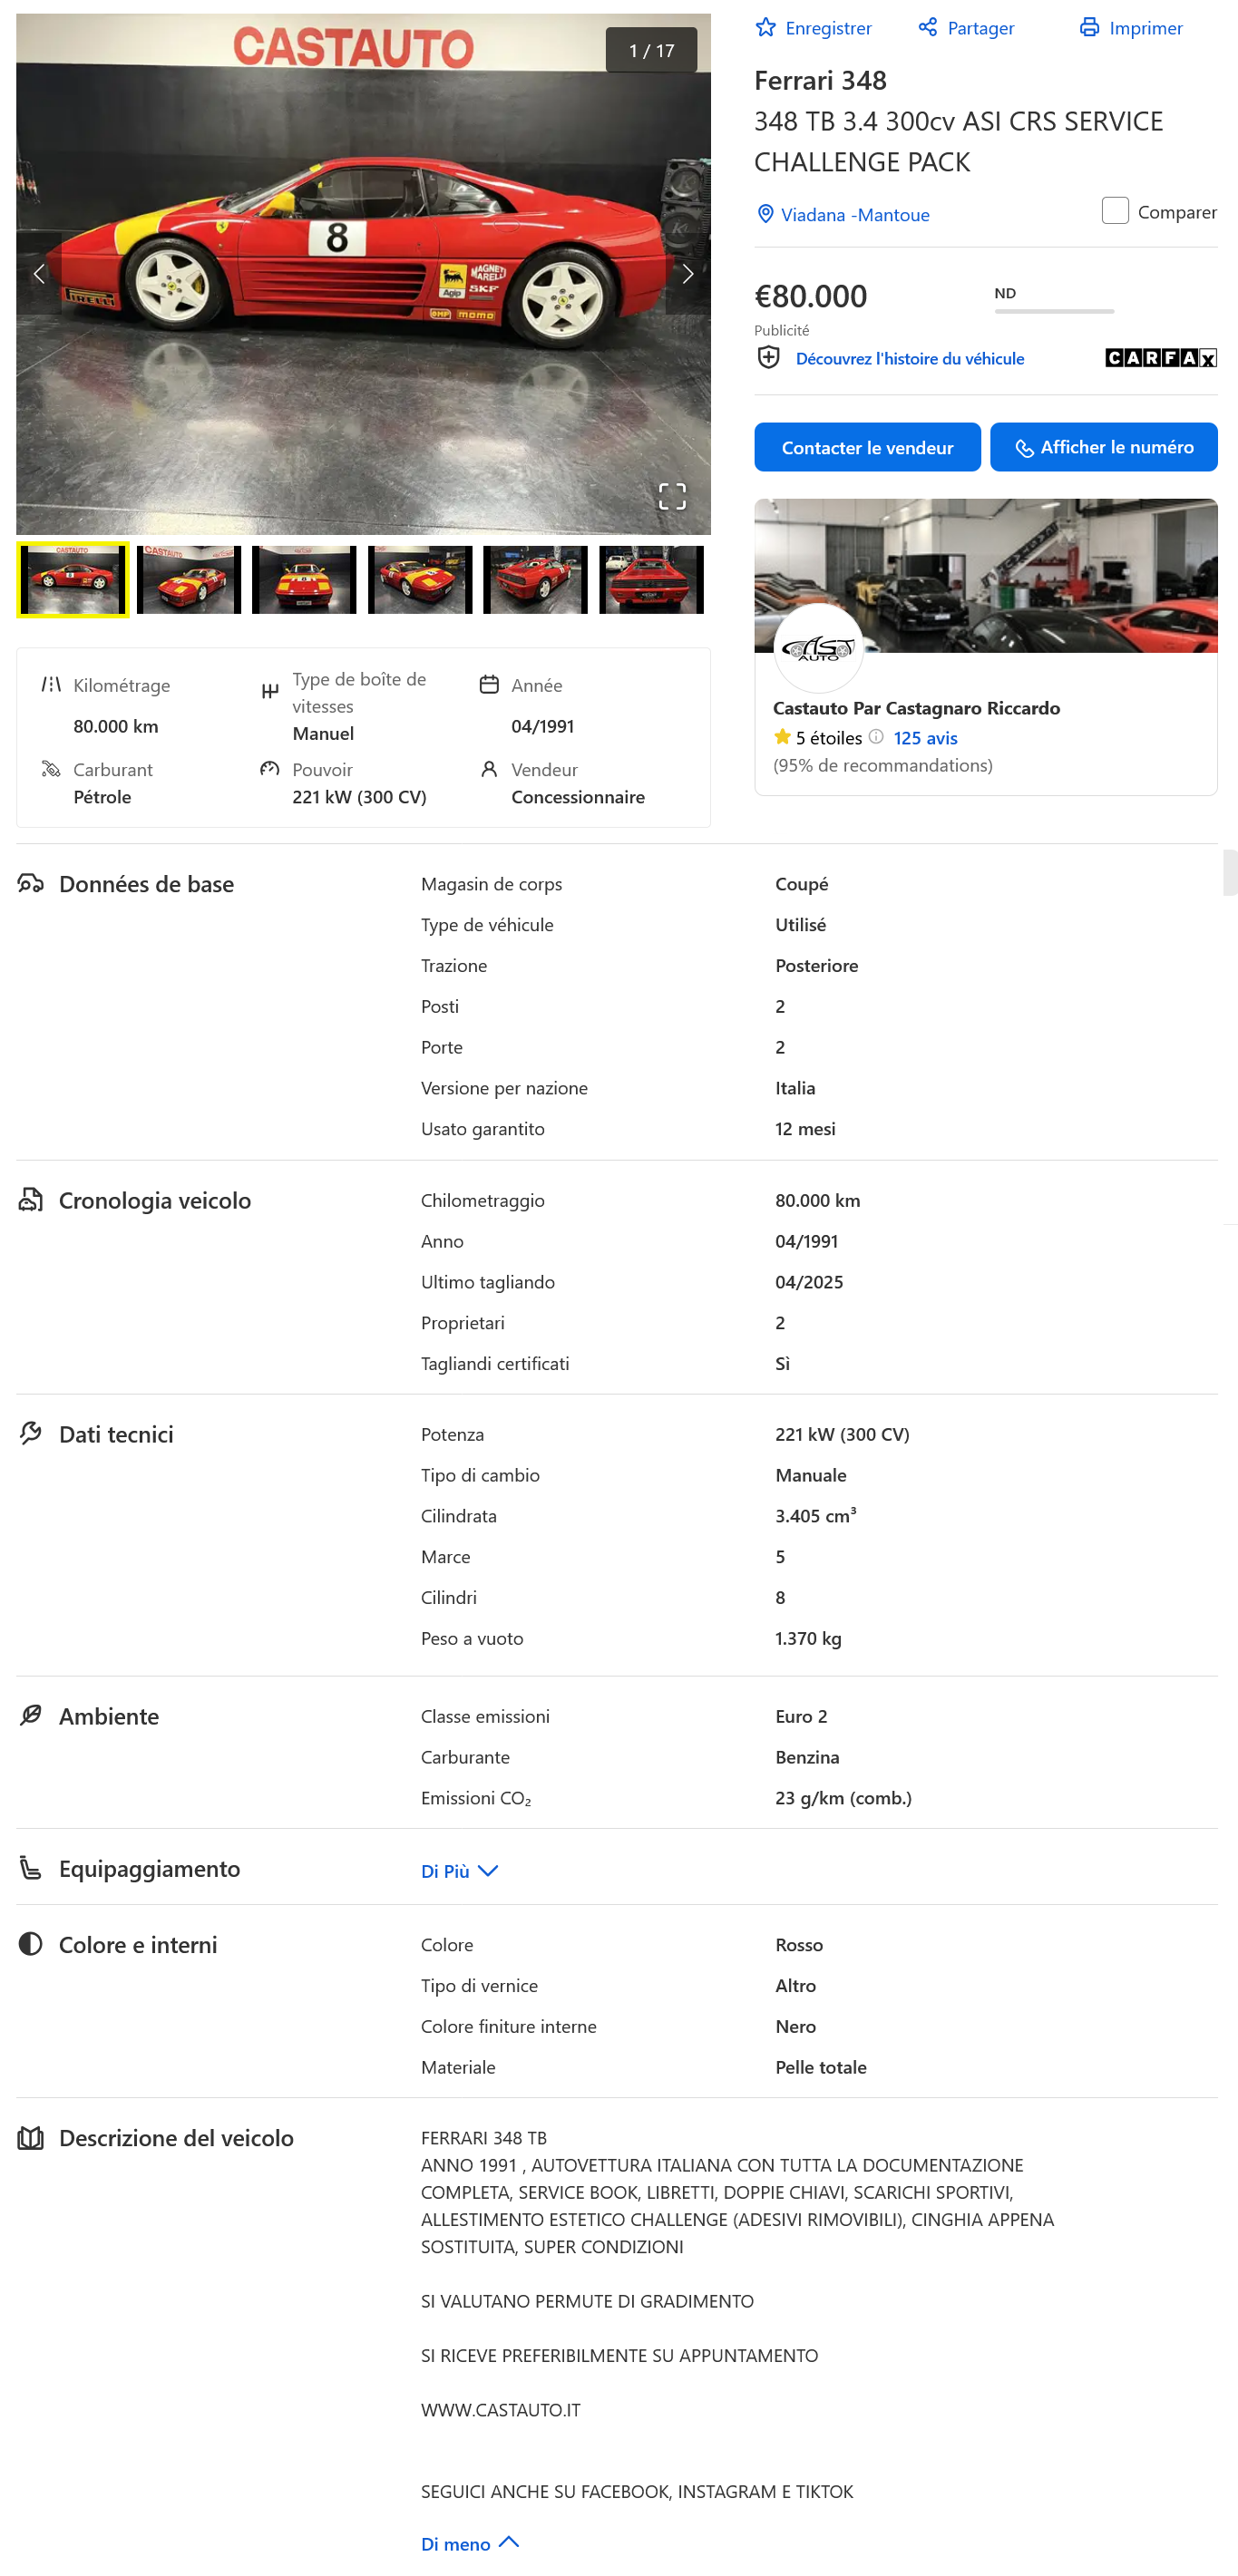Screen dimensions: 1238x2576
Task: Open fullscreen image view icon
Action: coord(672,496)
